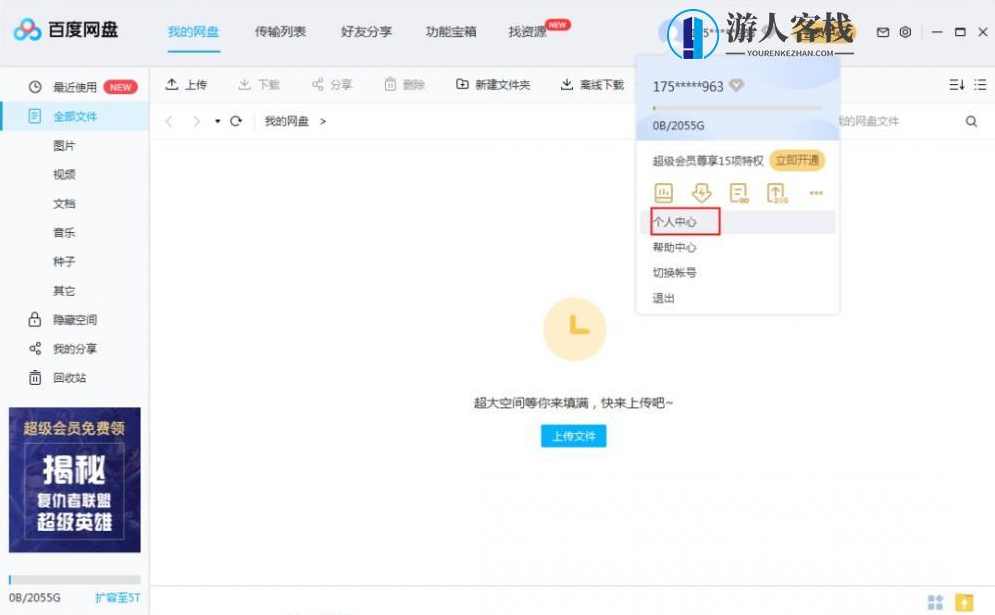Click the sort order icon
The width and height of the screenshot is (995, 615).
point(956,85)
